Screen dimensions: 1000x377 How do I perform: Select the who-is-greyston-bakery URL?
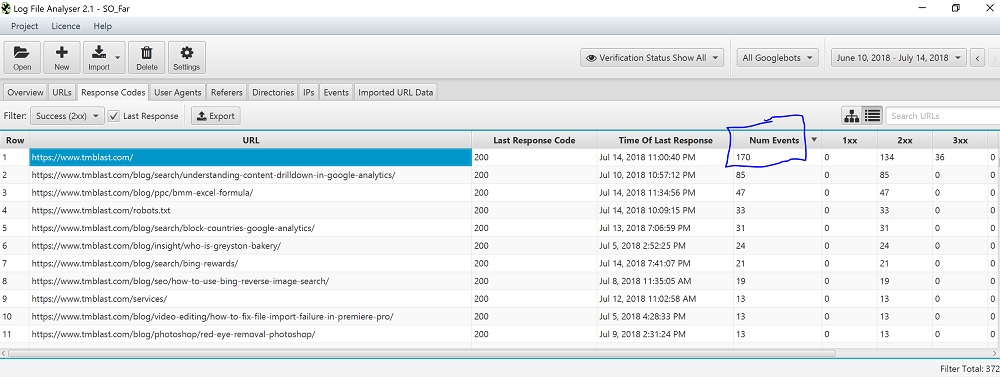[251, 246]
